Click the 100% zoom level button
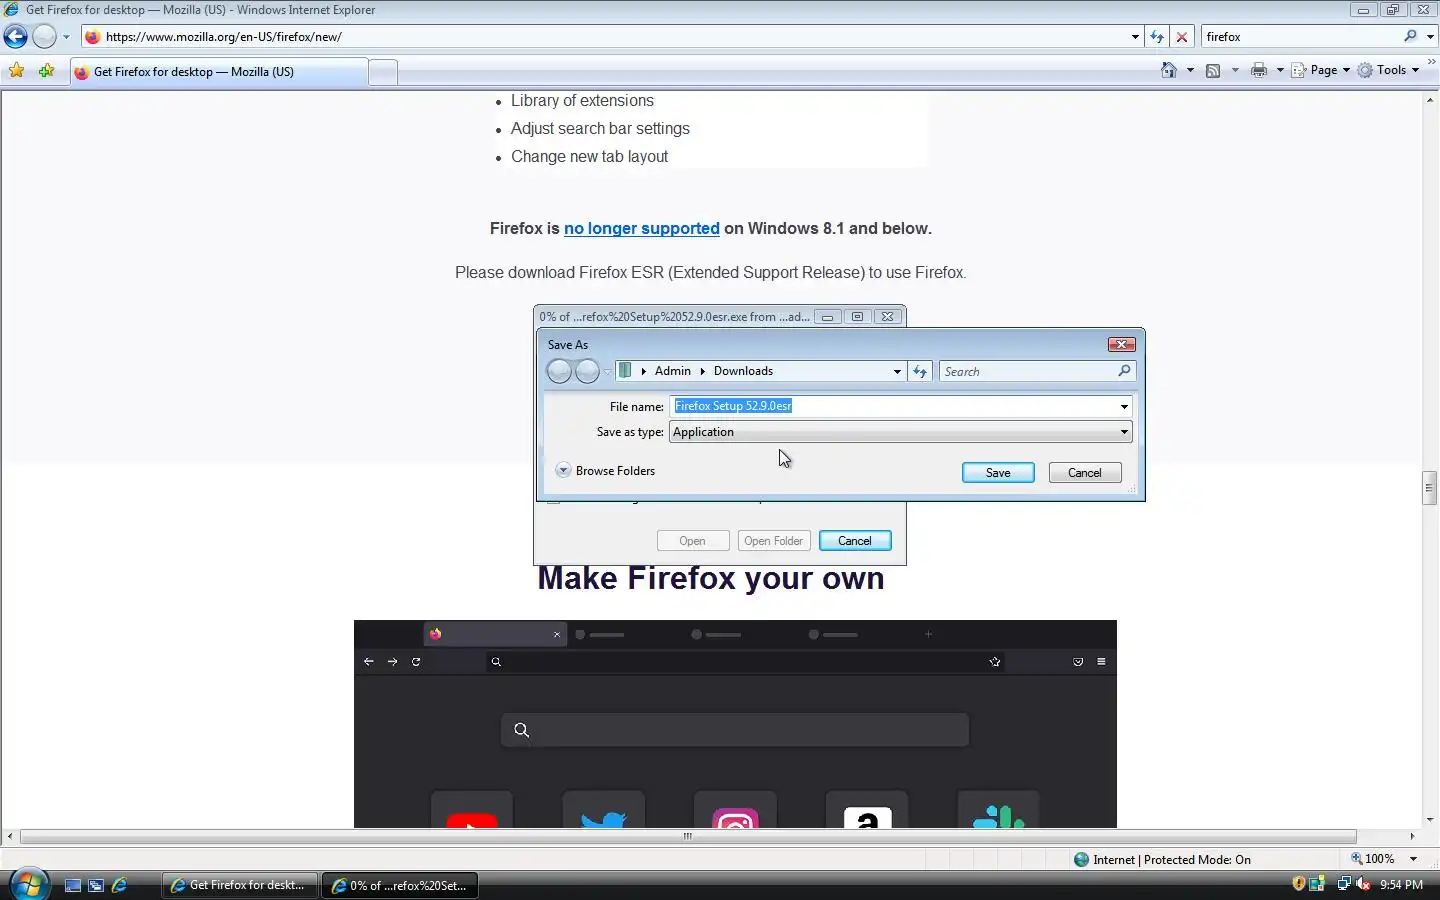Screen dimensions: 1440x900 click(1373, 858)
